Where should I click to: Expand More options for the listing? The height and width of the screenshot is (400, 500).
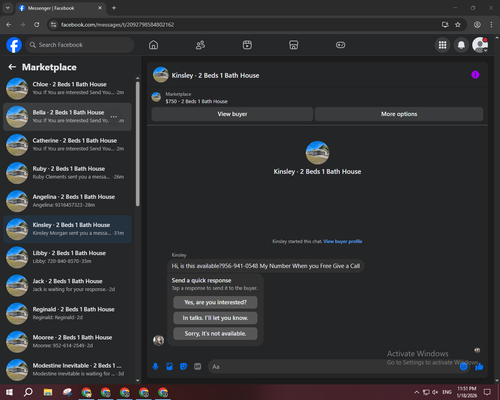pos(399,114)
